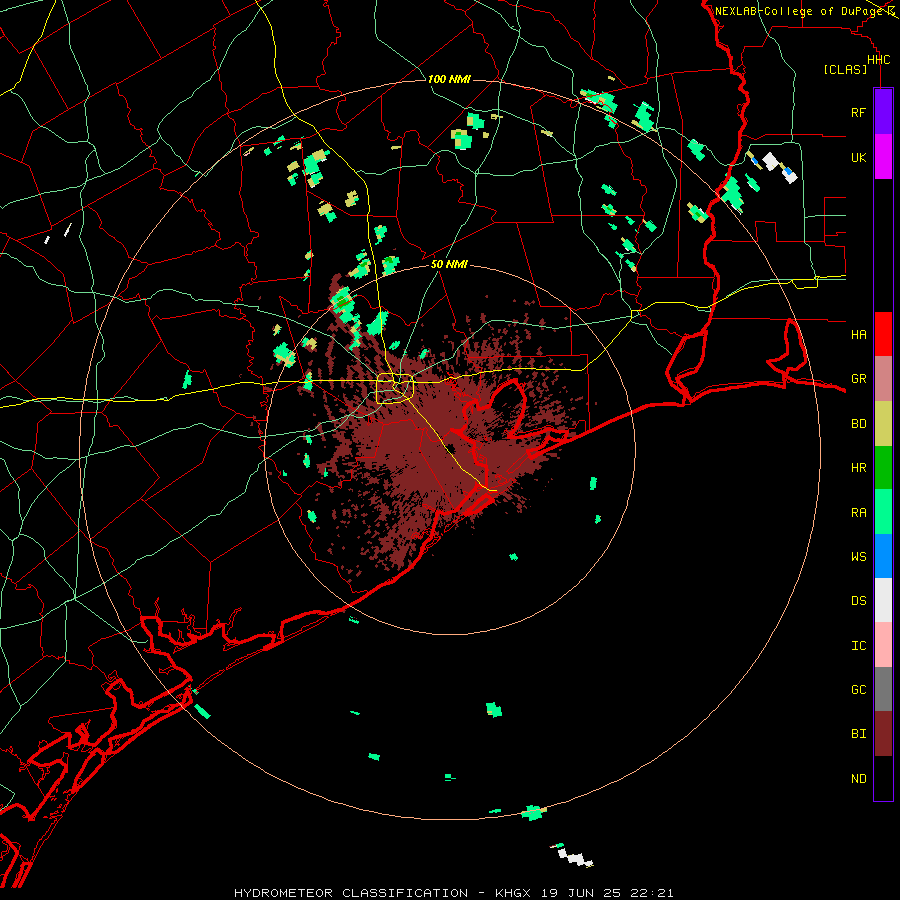The image size is (900, 900).
Task: Click the BI brown legend swatch
Action: [883, 734]
